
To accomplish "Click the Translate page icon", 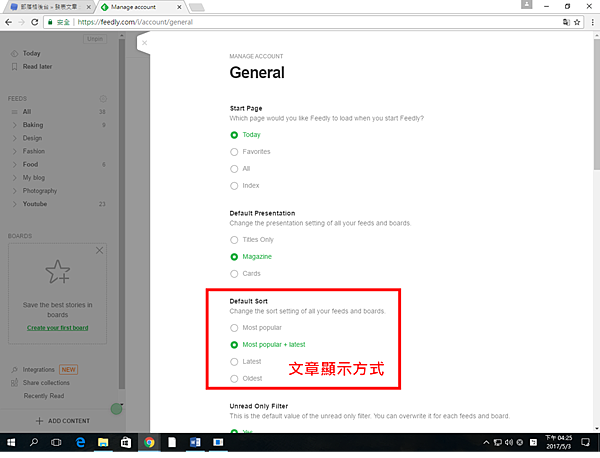I will pos(566,22).
